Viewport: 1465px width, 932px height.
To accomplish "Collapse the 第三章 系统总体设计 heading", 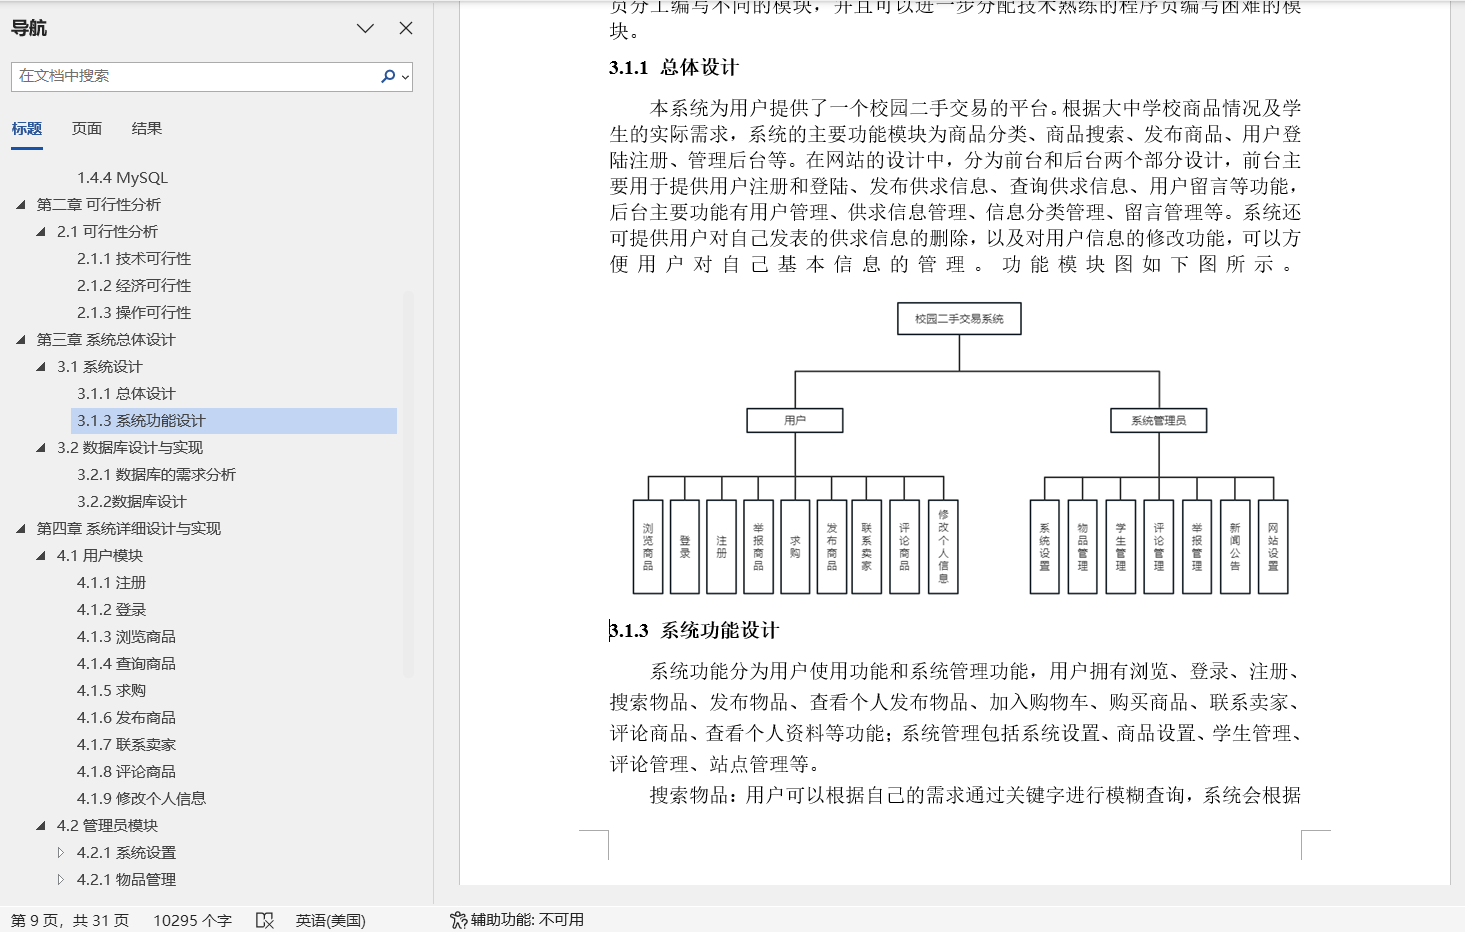I will [21, 340].
